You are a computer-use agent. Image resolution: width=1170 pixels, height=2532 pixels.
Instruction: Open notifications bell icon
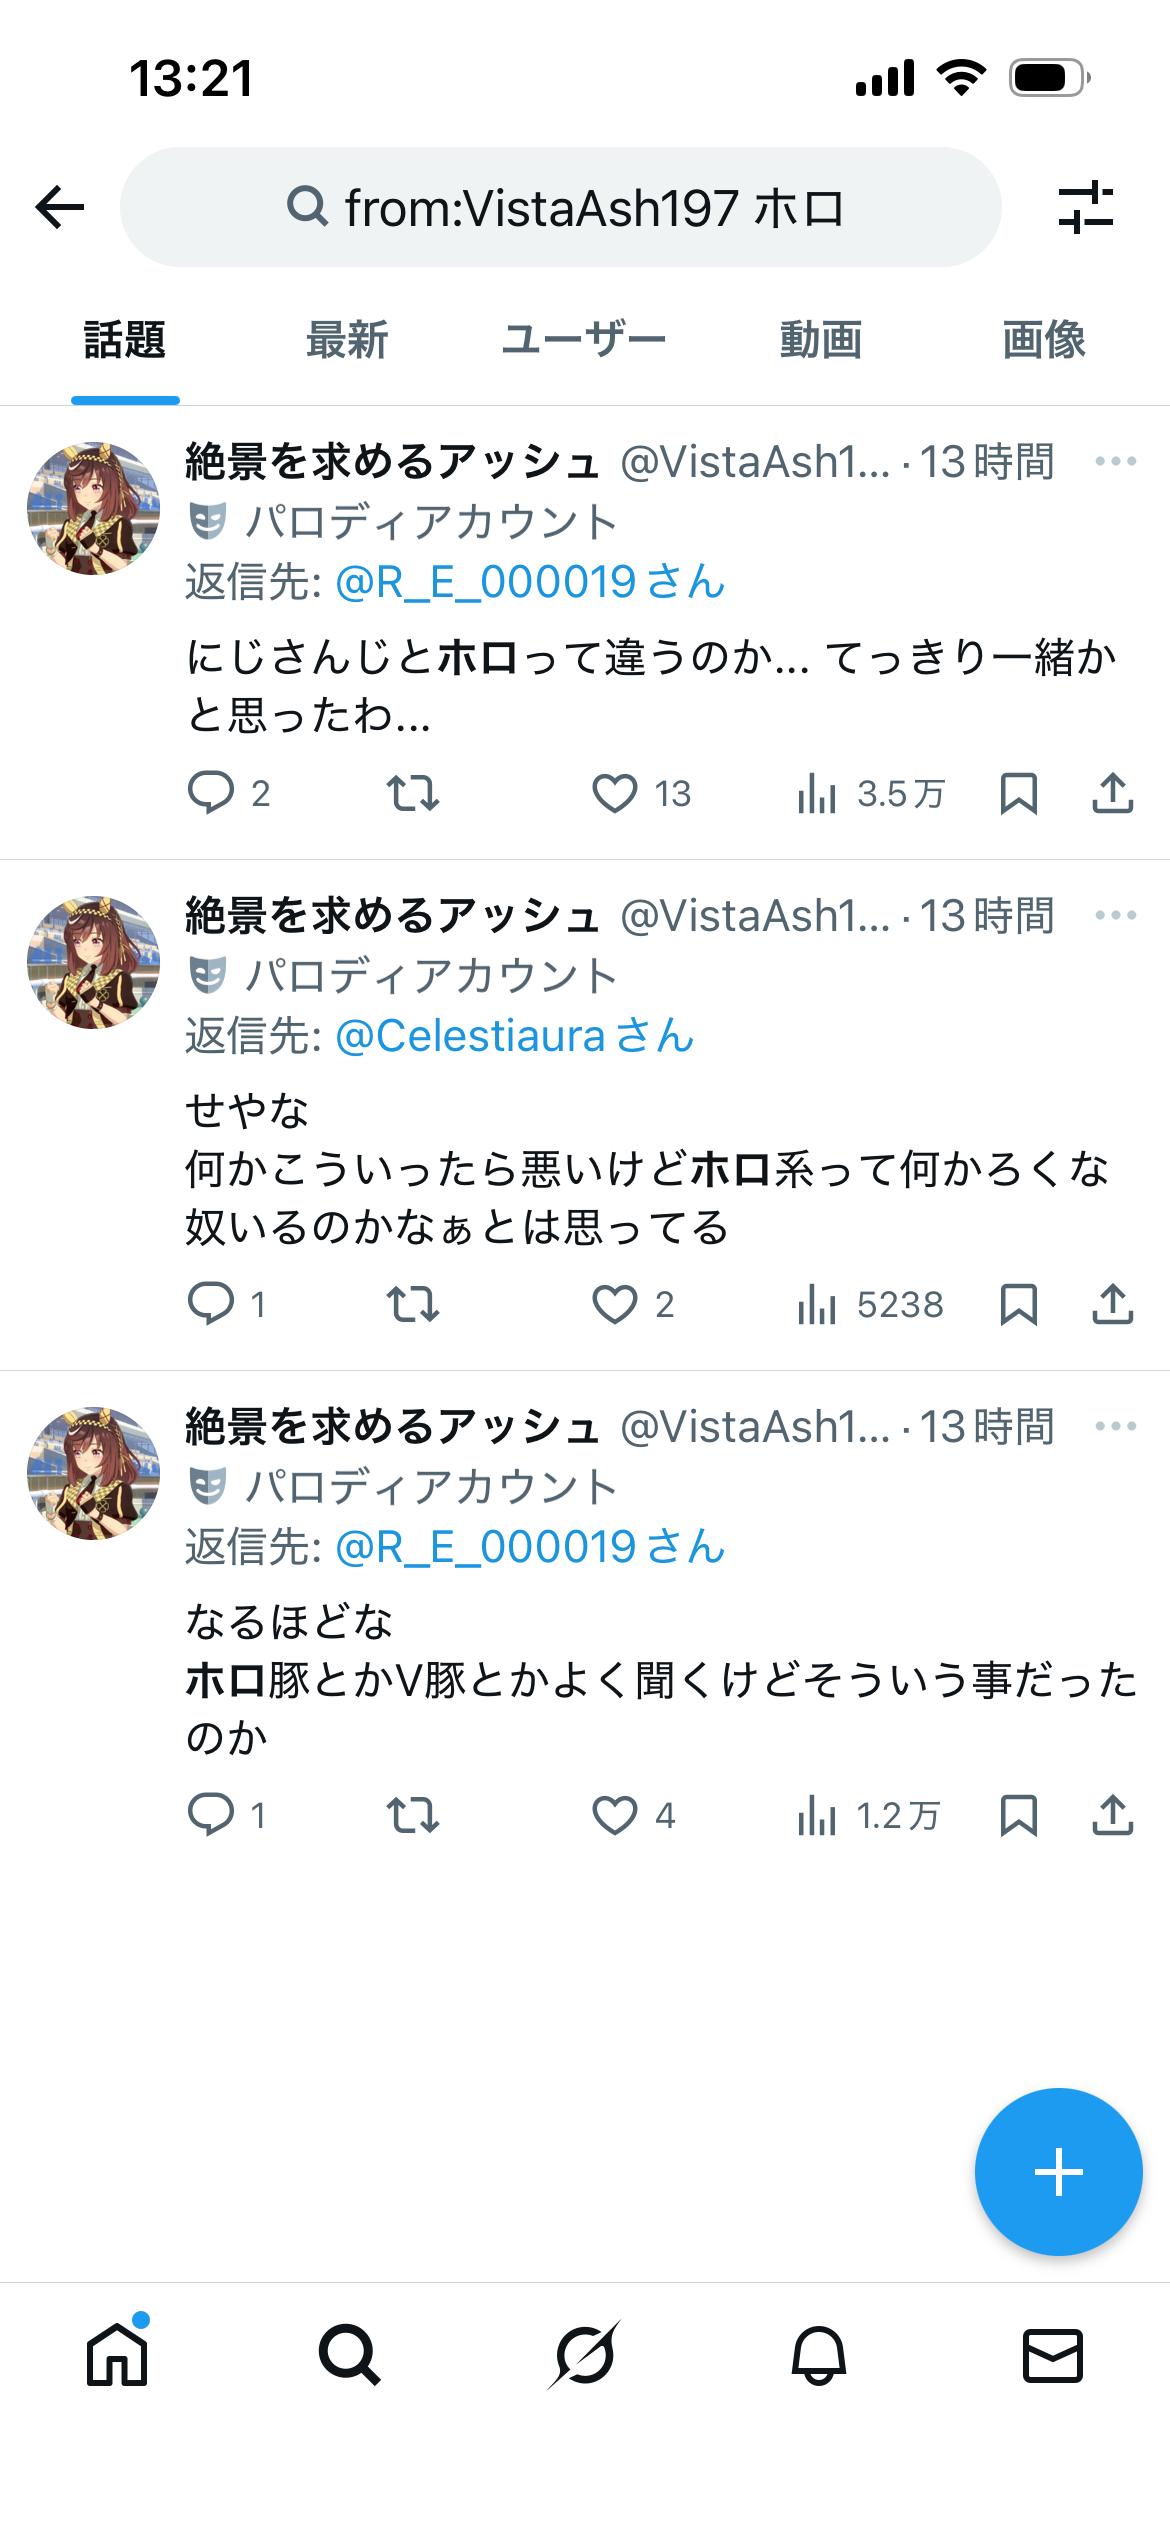(819, 2356)
